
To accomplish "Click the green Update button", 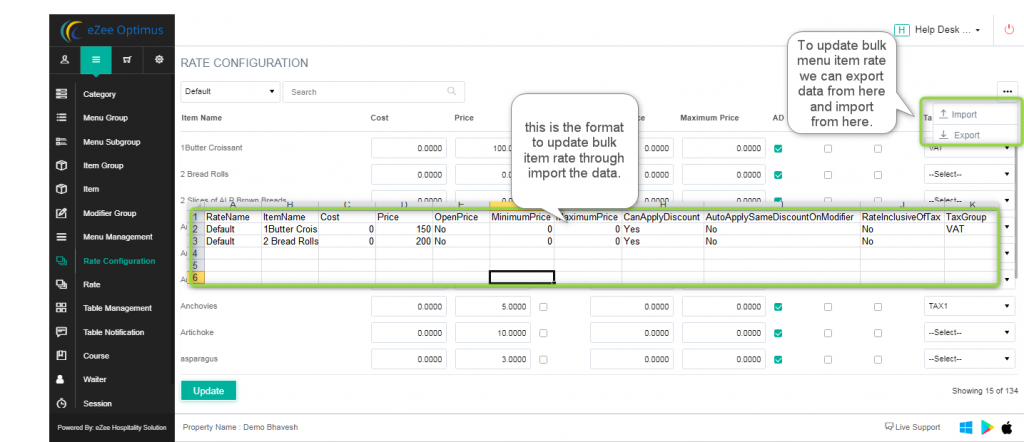I will click(208, 390).
